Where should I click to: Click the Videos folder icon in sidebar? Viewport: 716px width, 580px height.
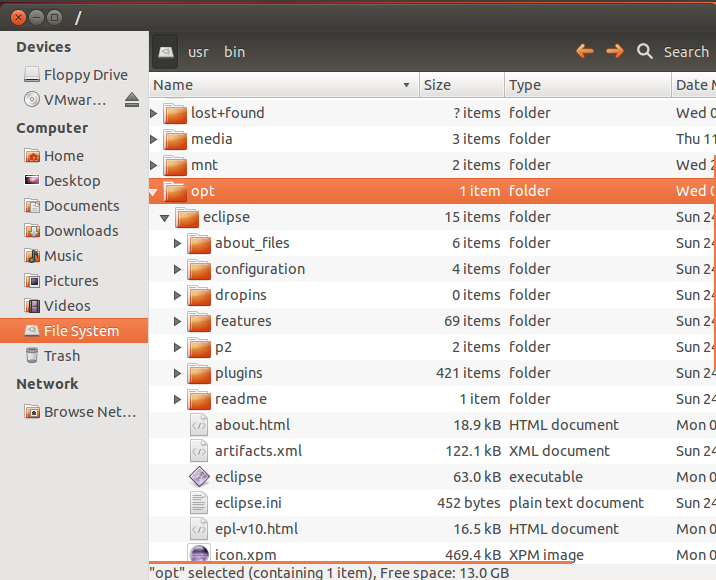point(32,306)
